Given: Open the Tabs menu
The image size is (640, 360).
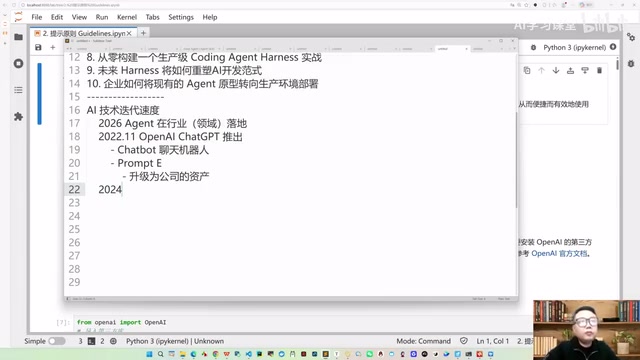Looking at the screenshot, I should tap(152, 17).
